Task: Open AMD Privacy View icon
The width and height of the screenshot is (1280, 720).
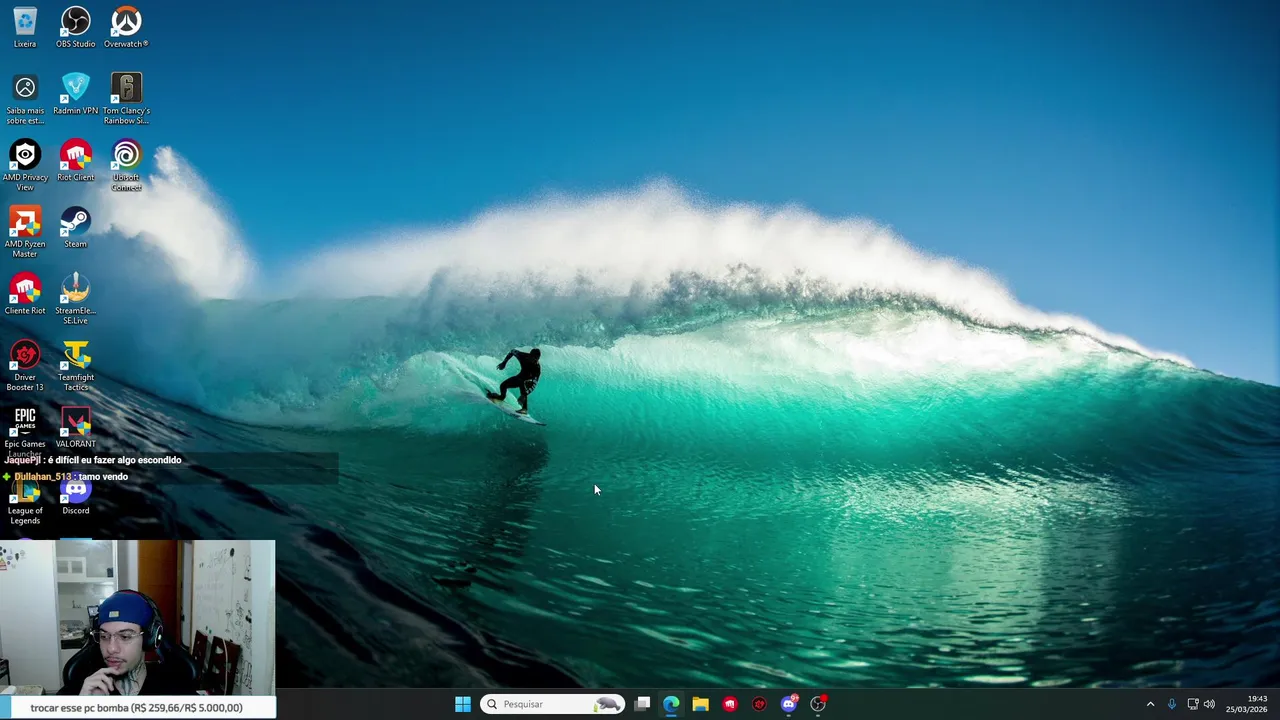Action: click(25, 165)
